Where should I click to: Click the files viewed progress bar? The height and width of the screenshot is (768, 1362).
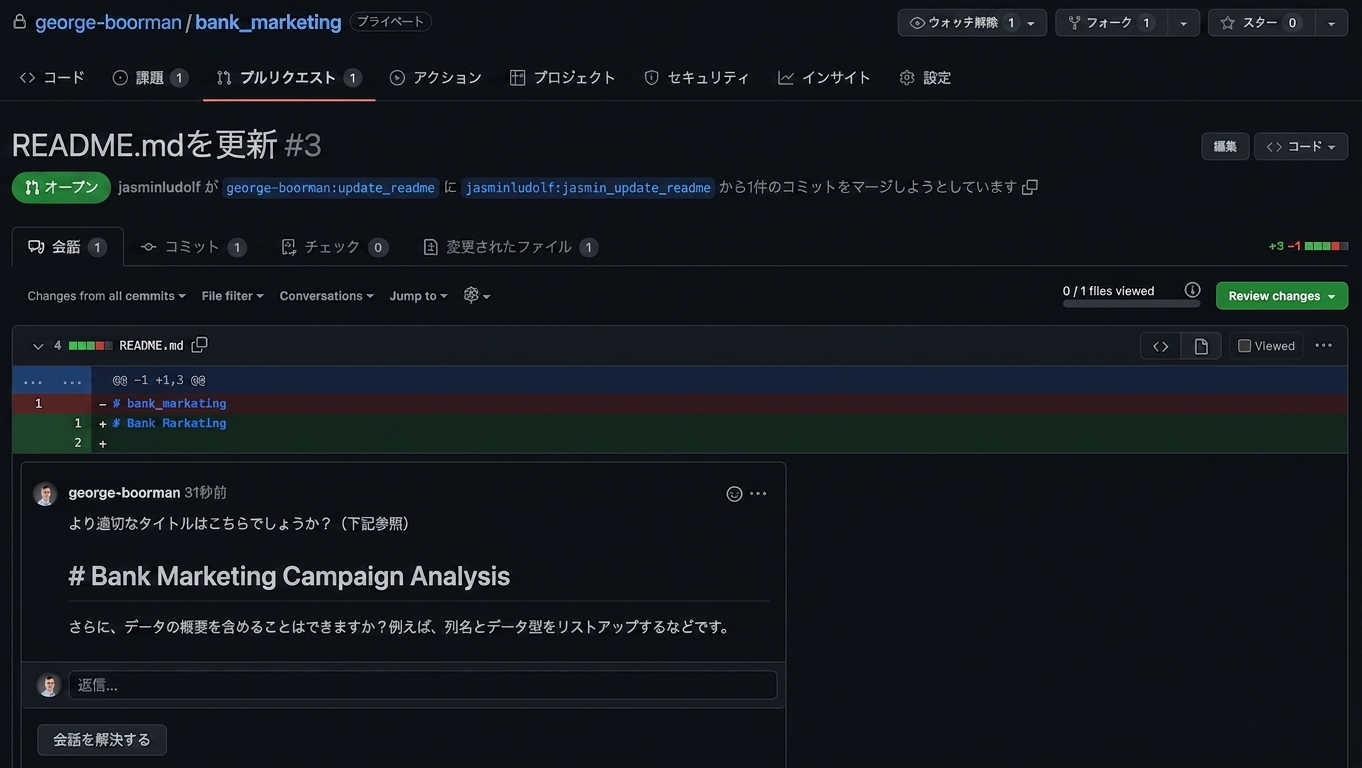coord(1131,304)
